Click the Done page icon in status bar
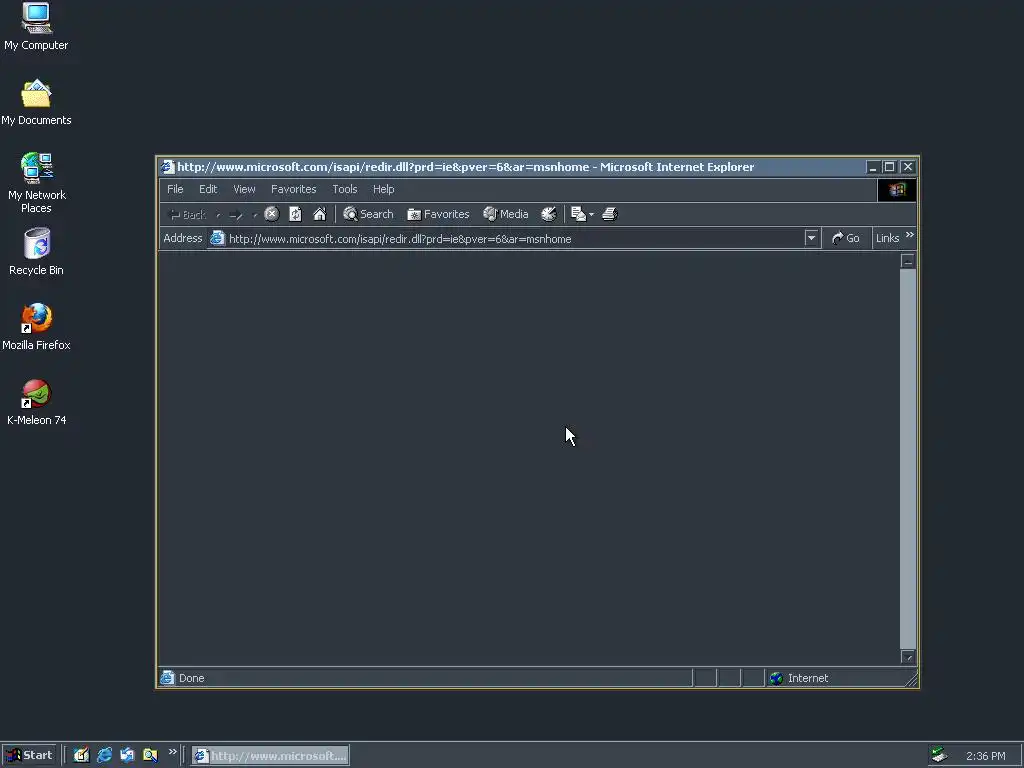 (168, 678)
